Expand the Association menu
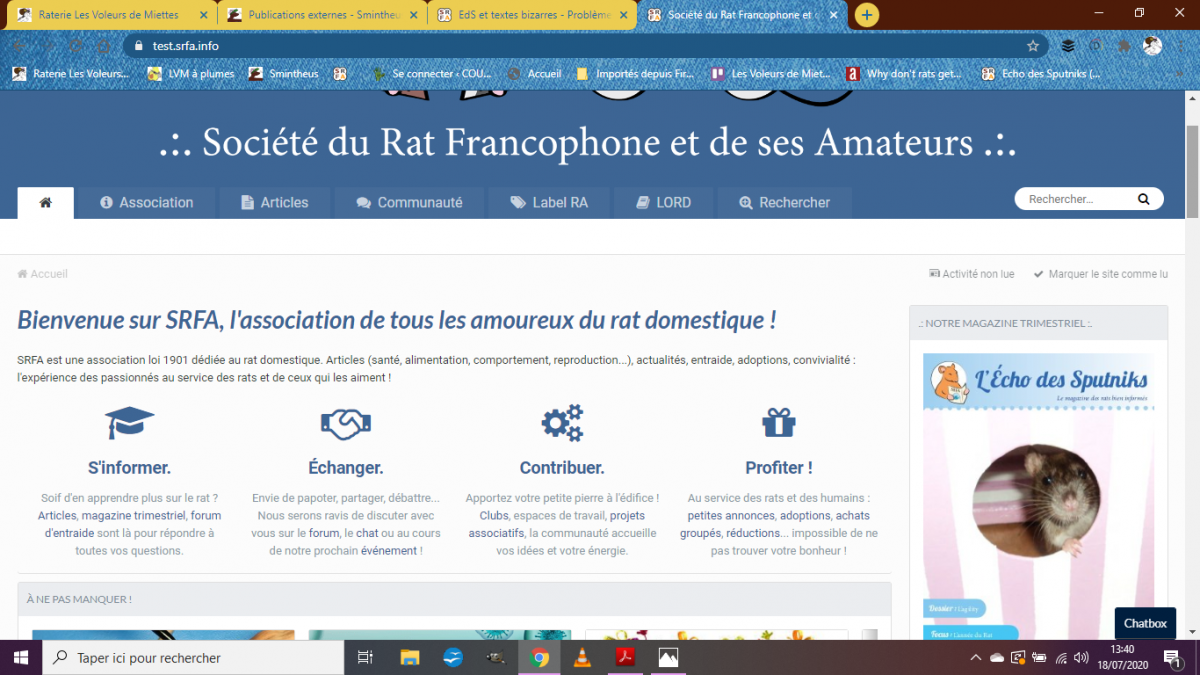This screenshot has width=1200, height=675. (x=146, y=203)
